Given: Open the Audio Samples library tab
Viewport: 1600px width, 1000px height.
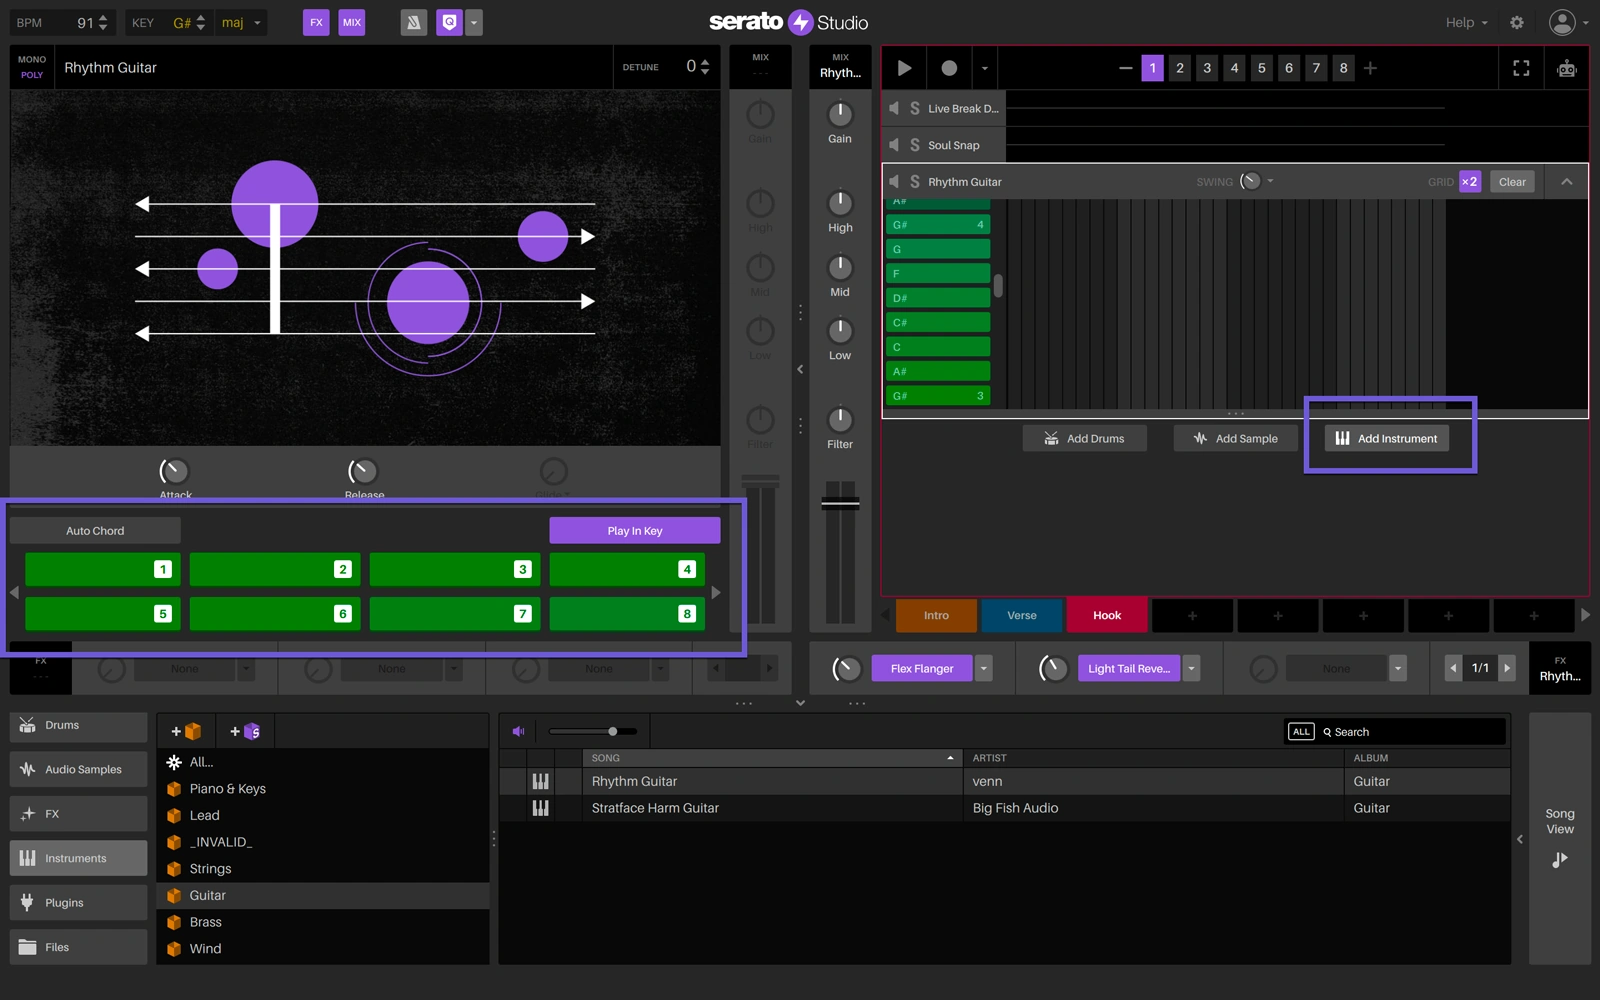Looking at the screenshot, I should pyautogui.click(x=78, y=769).
